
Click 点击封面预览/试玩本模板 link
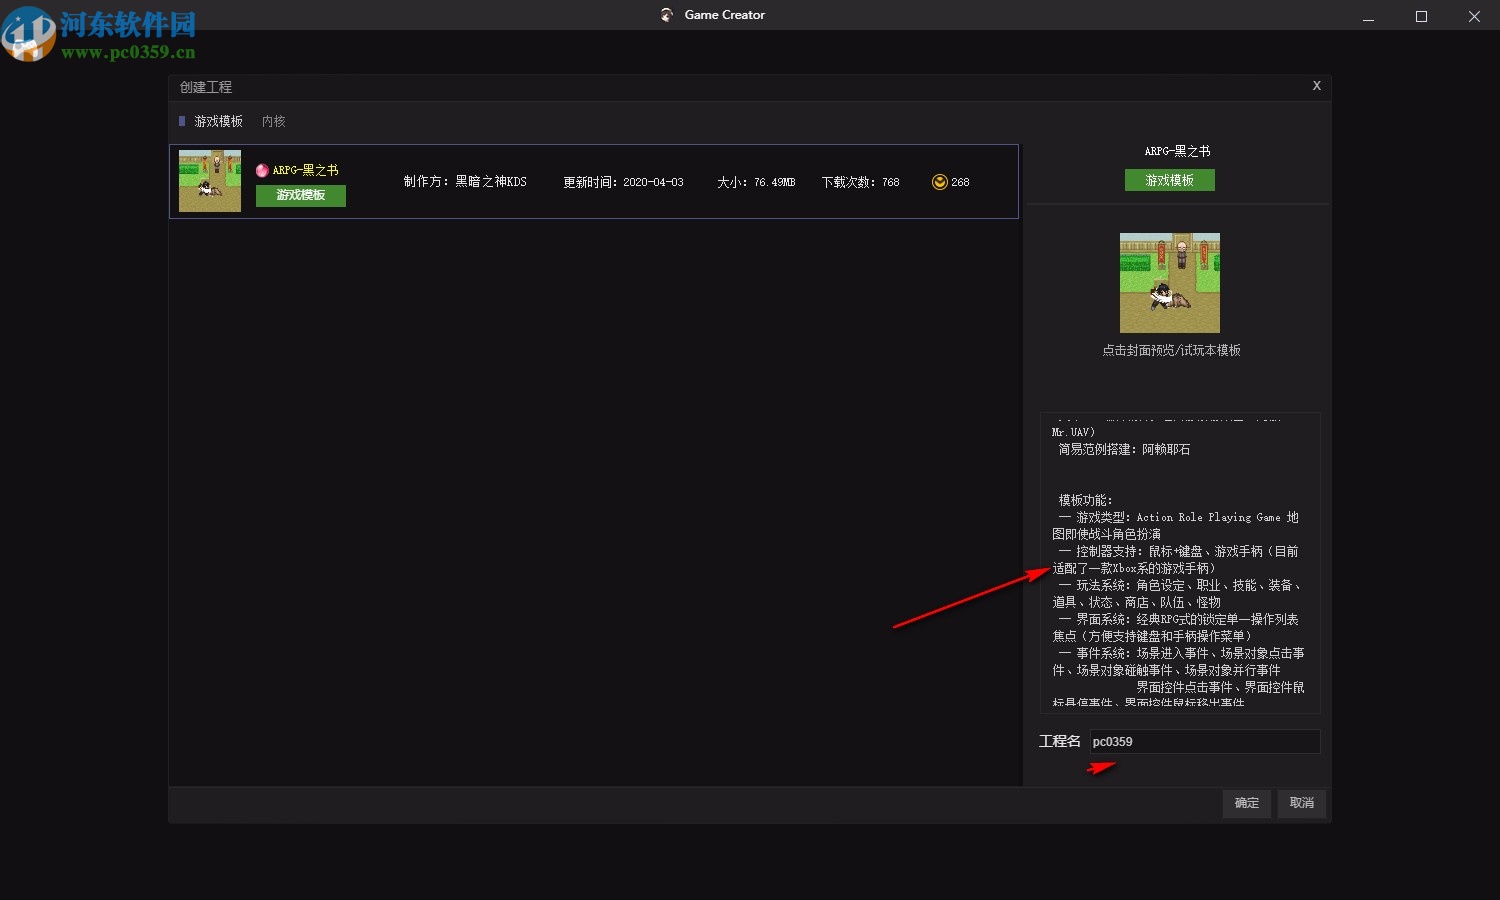[x=1170, y=350]
